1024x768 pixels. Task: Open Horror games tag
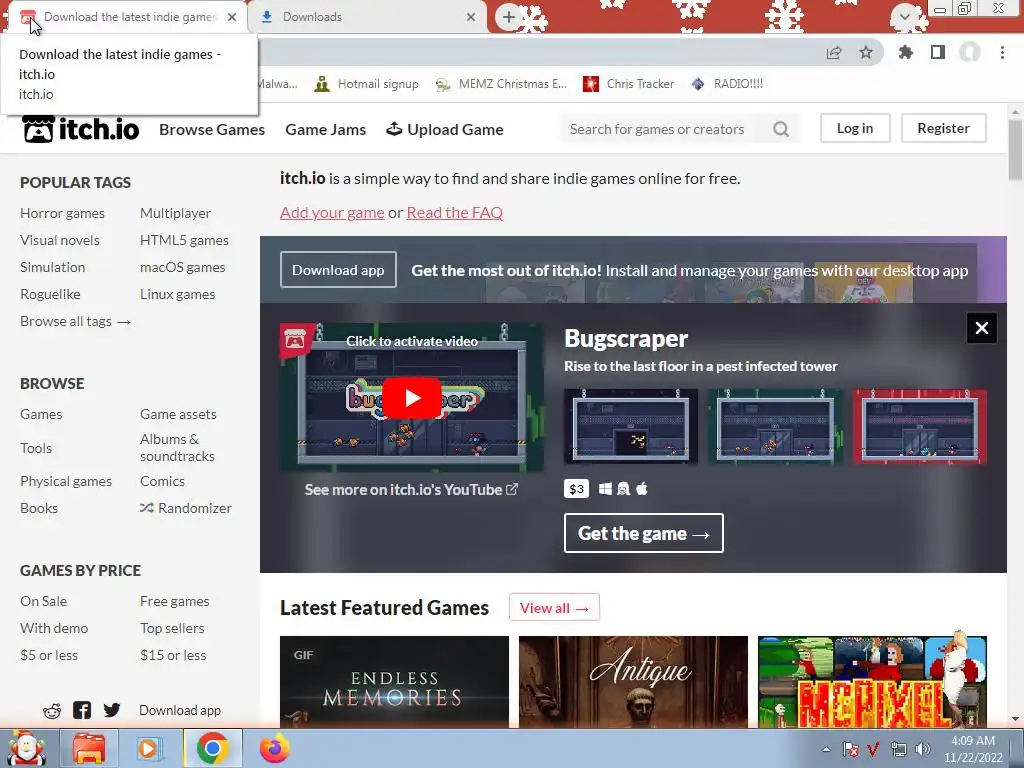coord(62,213)
